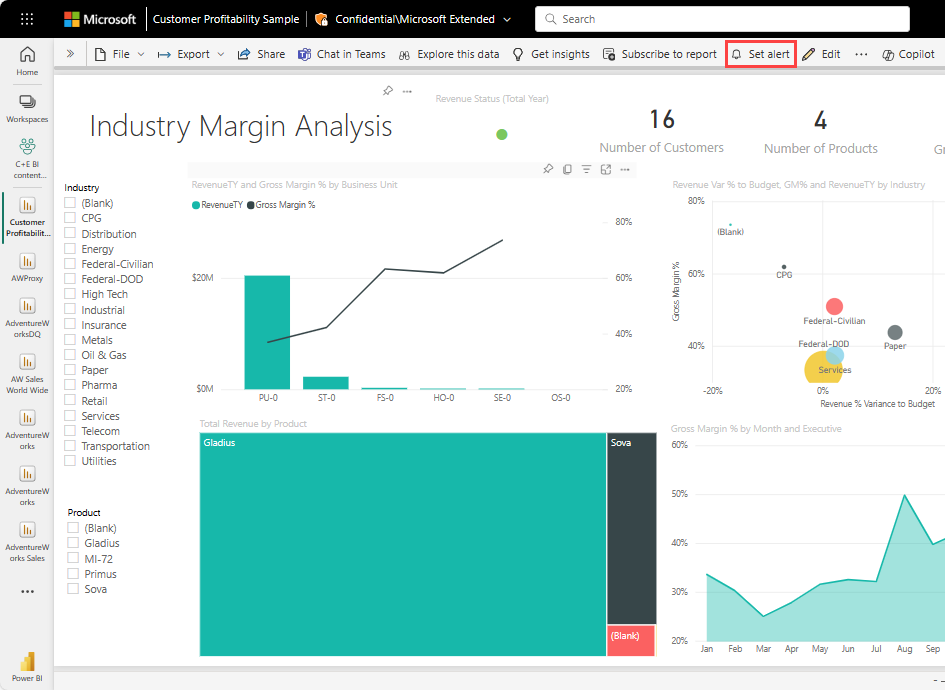Screen dimensions: 945x690
Task: Open the AWProxy report in the sidebar
Action: (x=27, y=268)
